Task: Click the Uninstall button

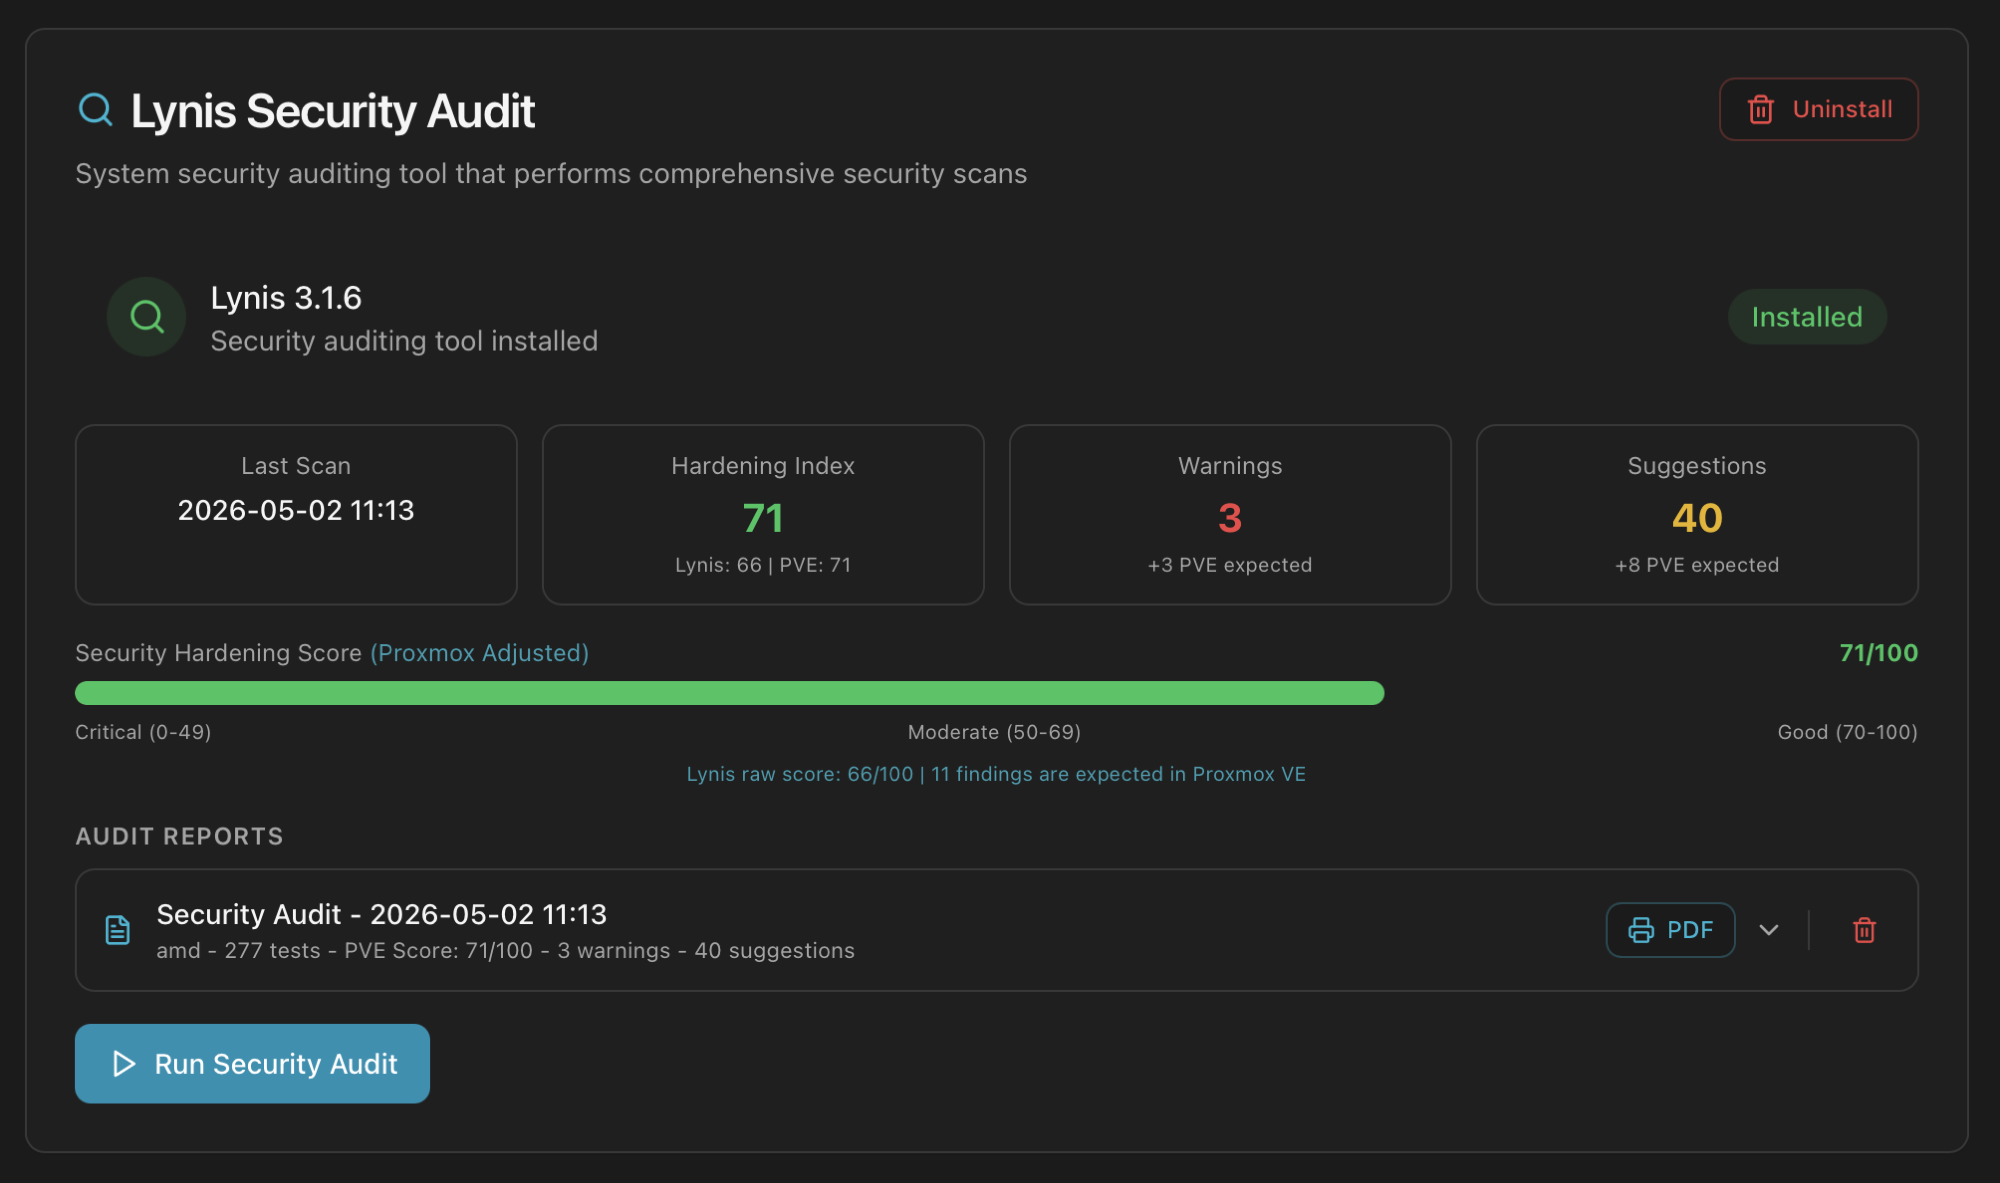Action: click(1818, 109)
